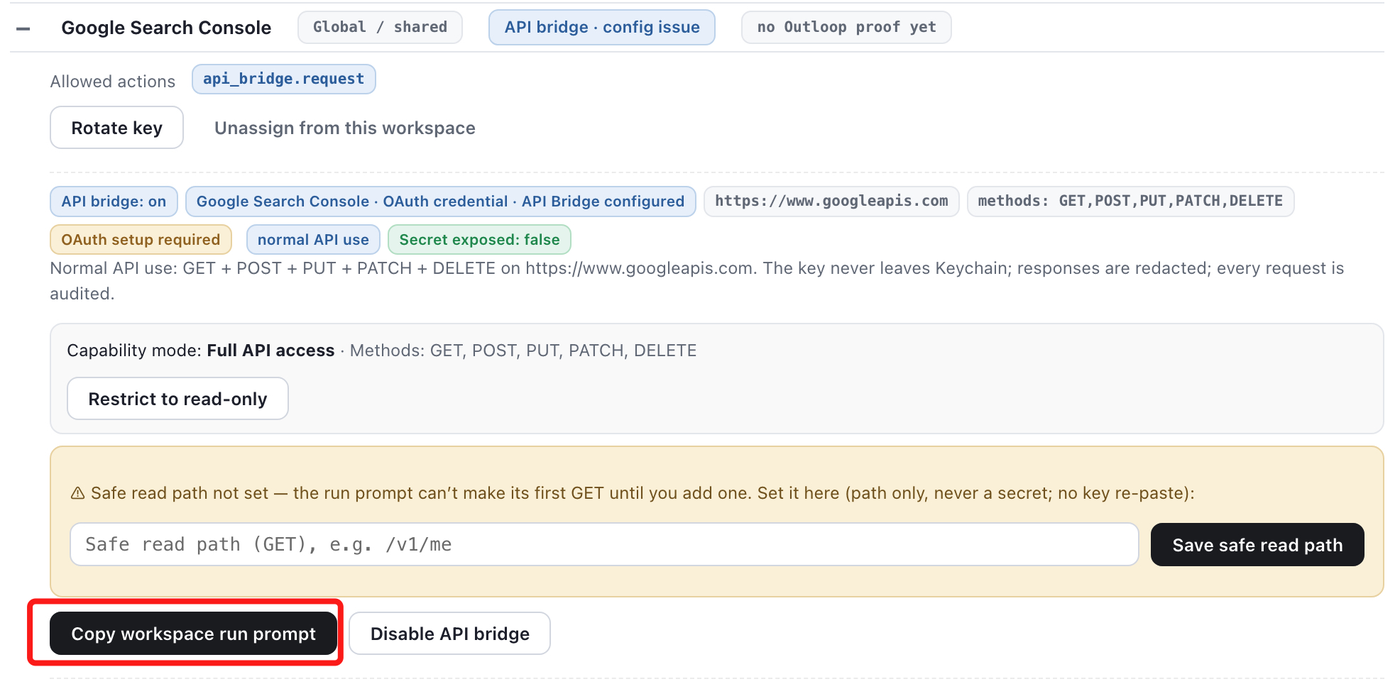Click the Secret exposed: false tag
Viewport: 1400px width, 684px height.
[480, 240]
